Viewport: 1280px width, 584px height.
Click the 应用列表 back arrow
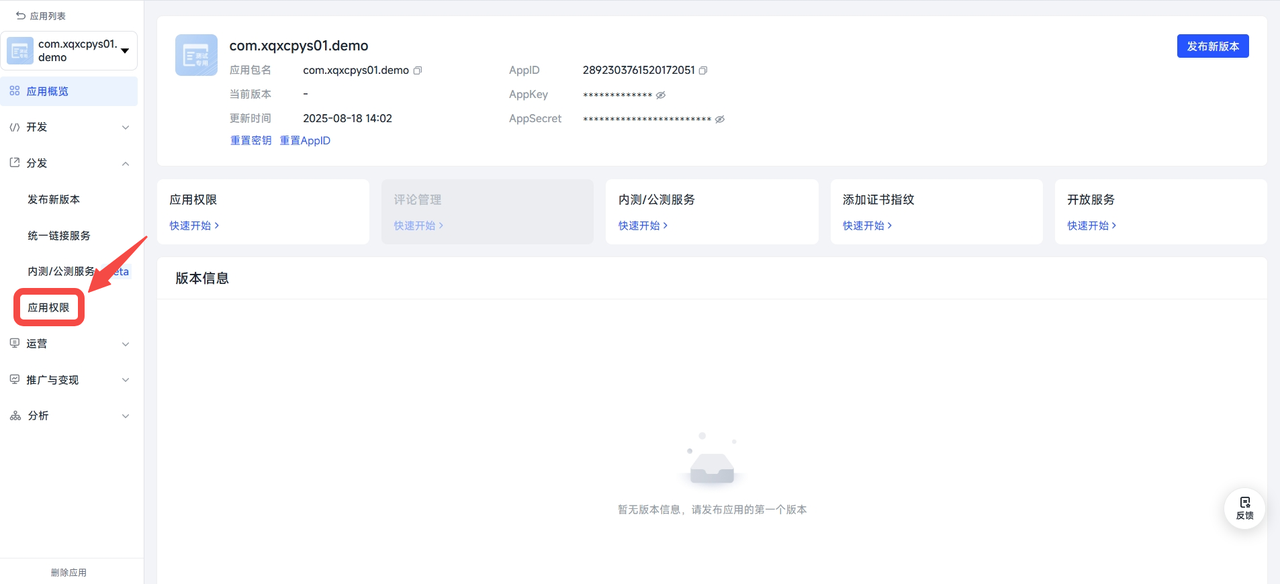tap(21, 16)
